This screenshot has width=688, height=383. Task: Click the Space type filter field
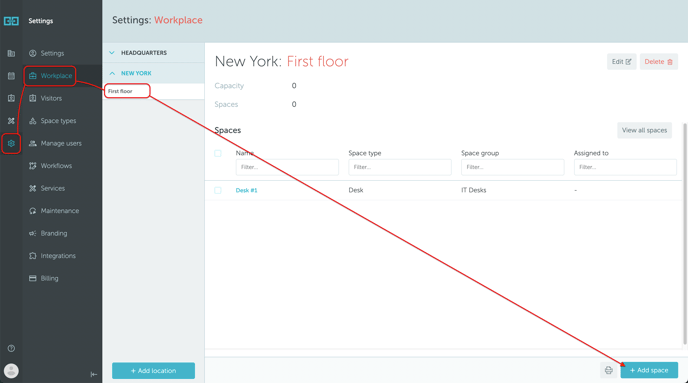400,167
